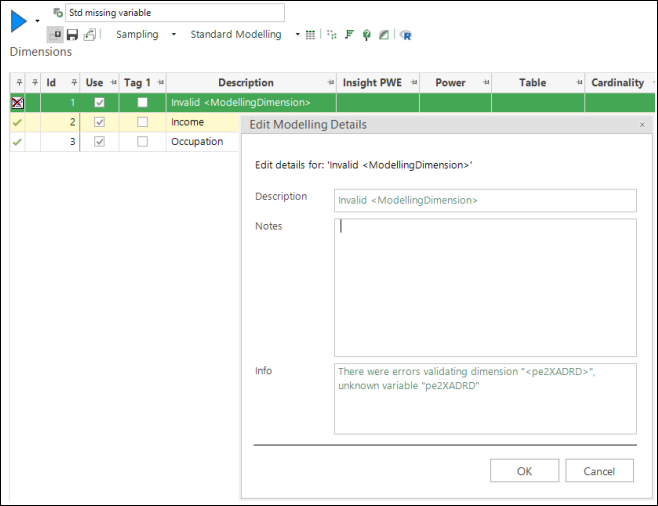The height and width of the screenshot is (506, 658).
Task: Click the green check mark in the Income row
Action: pos(17,123)
